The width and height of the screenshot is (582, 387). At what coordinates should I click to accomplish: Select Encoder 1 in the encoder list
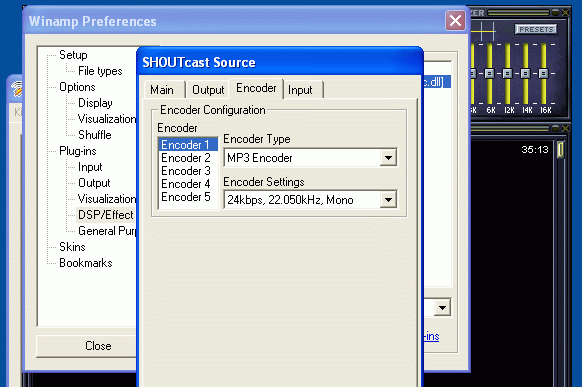188,145
